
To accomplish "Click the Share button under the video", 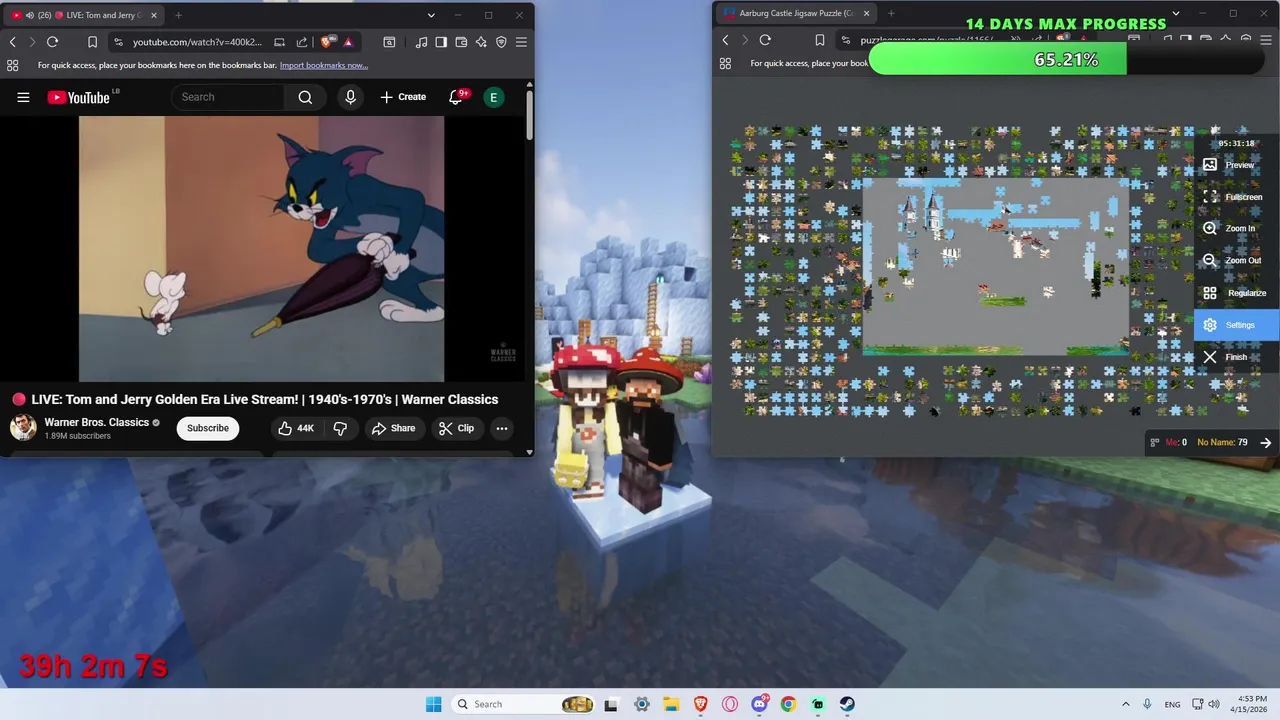I will [393, 428].
